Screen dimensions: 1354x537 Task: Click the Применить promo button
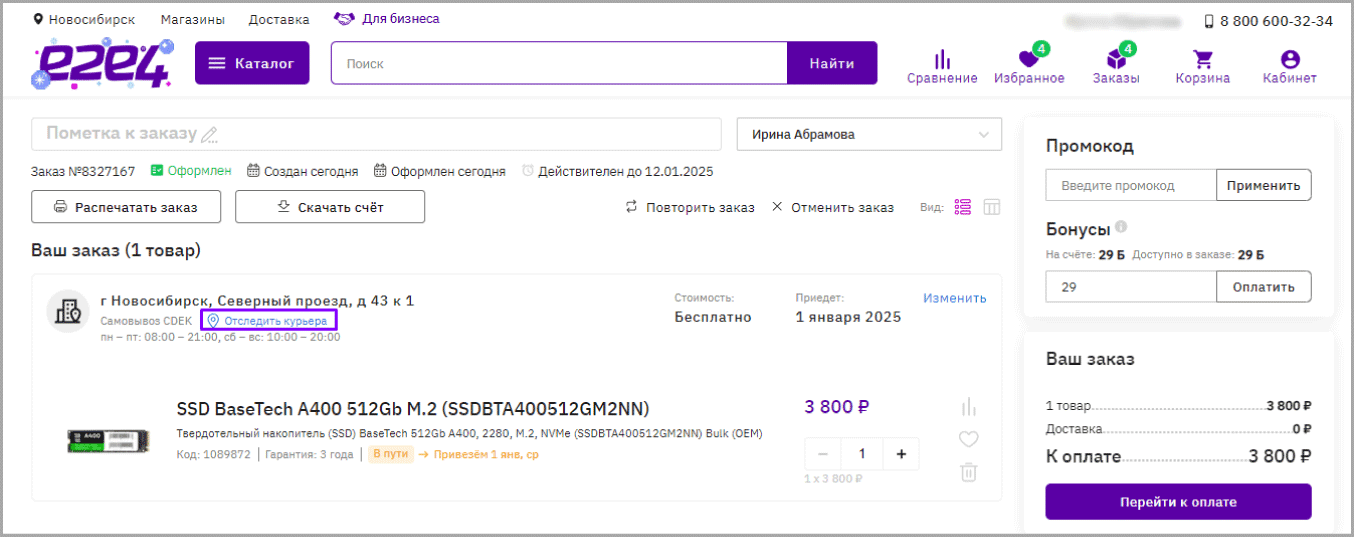point(1264,185)
